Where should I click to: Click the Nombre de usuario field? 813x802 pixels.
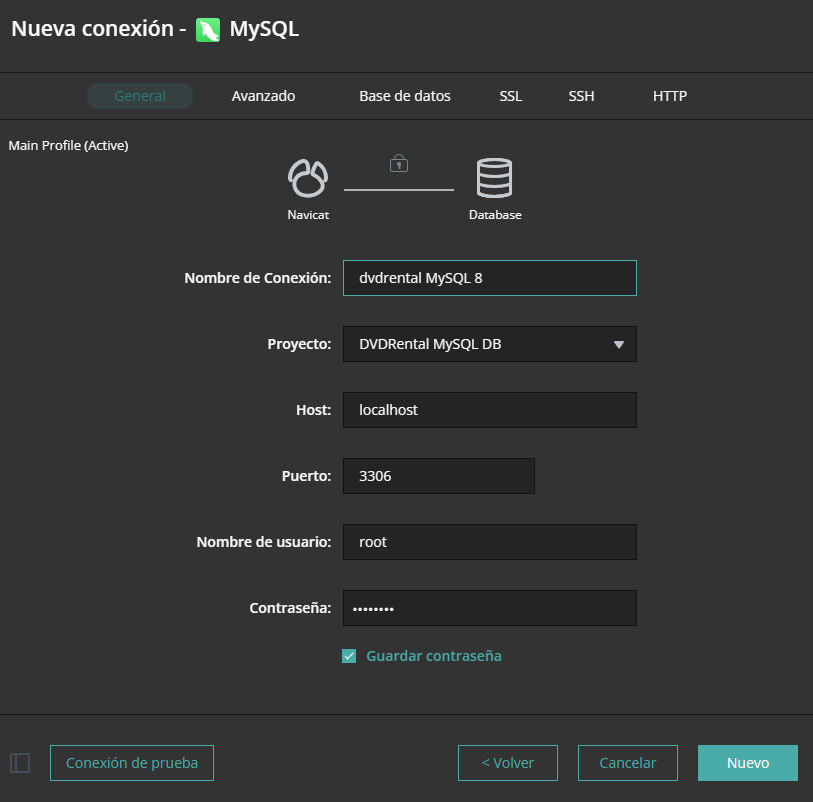click(489, 542)
